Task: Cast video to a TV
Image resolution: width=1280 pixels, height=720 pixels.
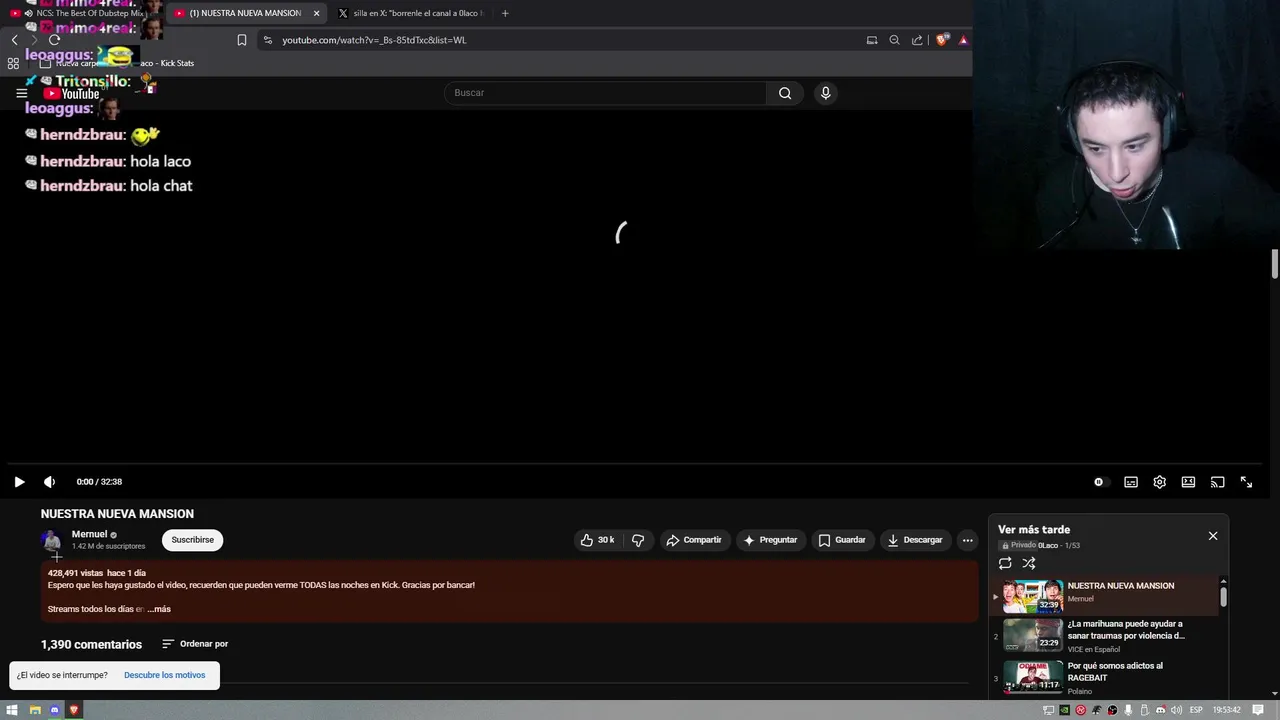Action: (x=1217, y=482)
